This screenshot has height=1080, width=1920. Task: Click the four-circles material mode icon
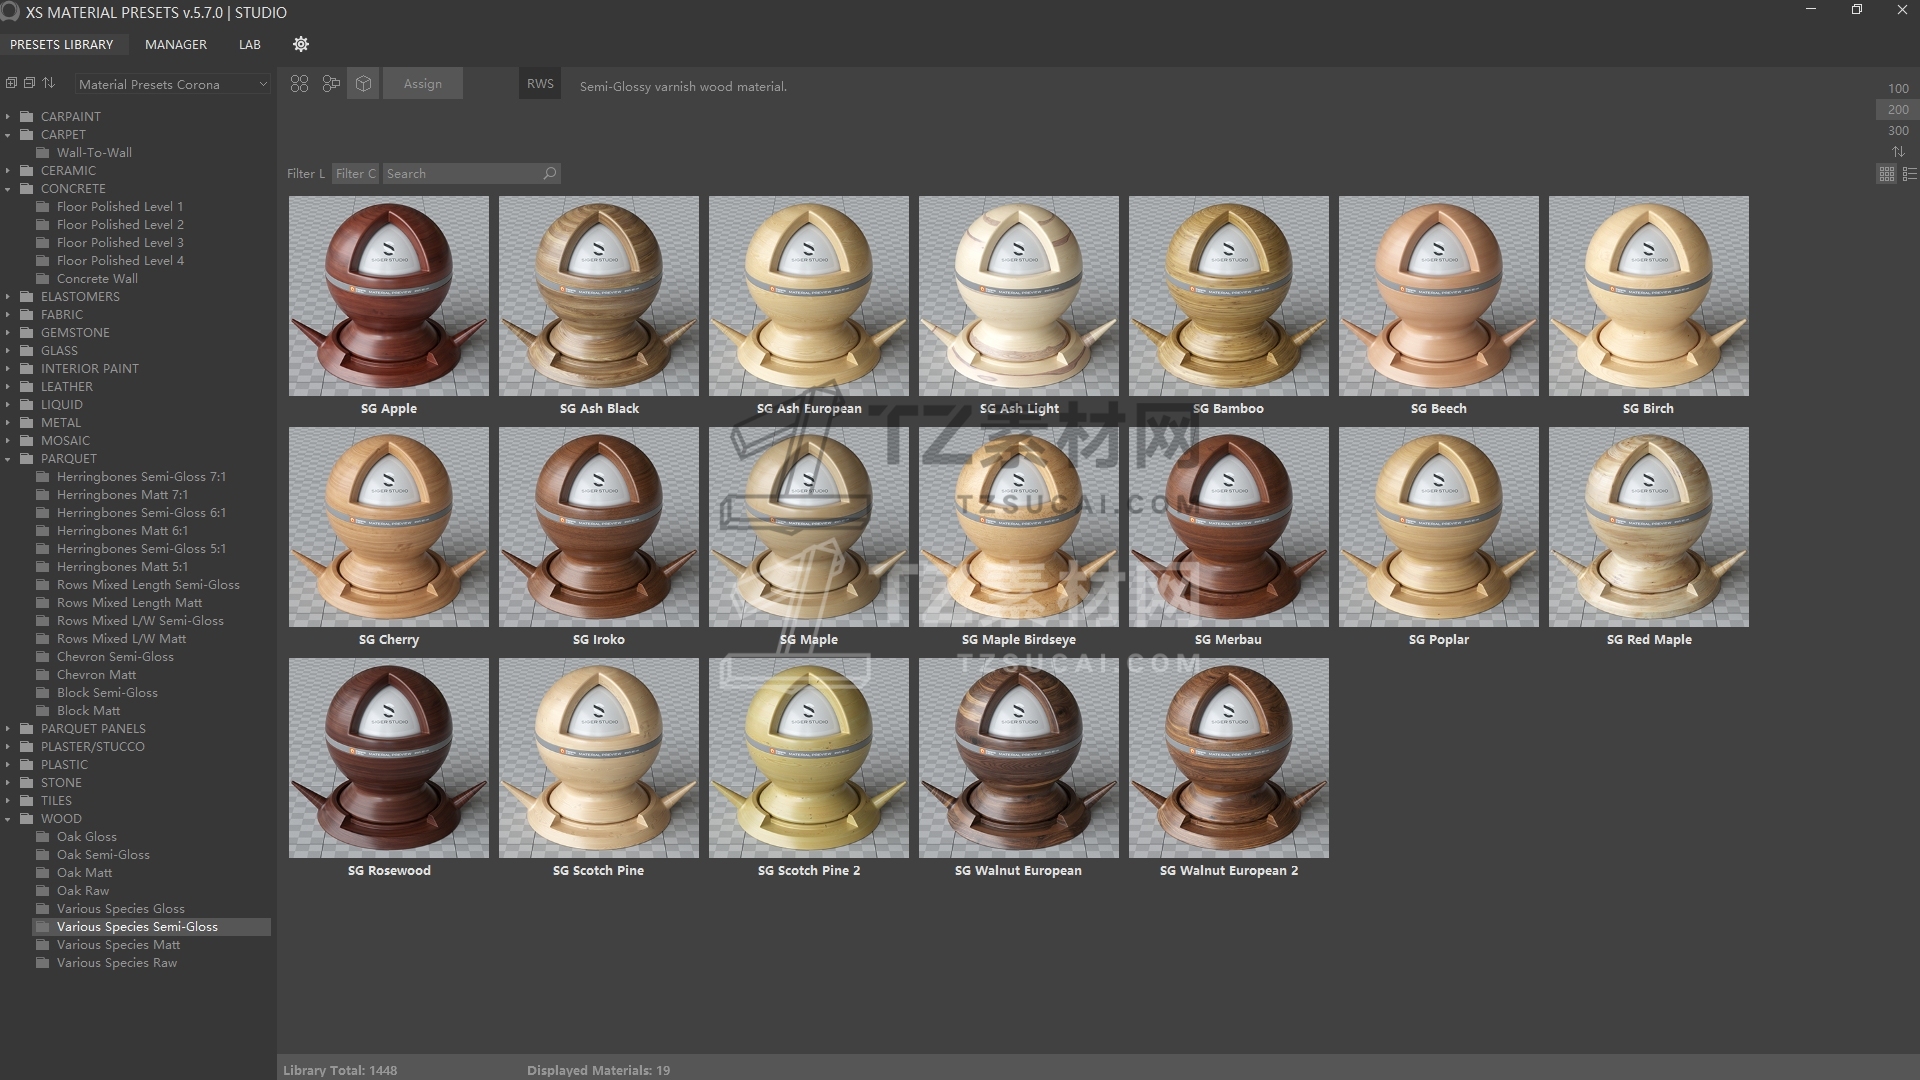point(299,84)
